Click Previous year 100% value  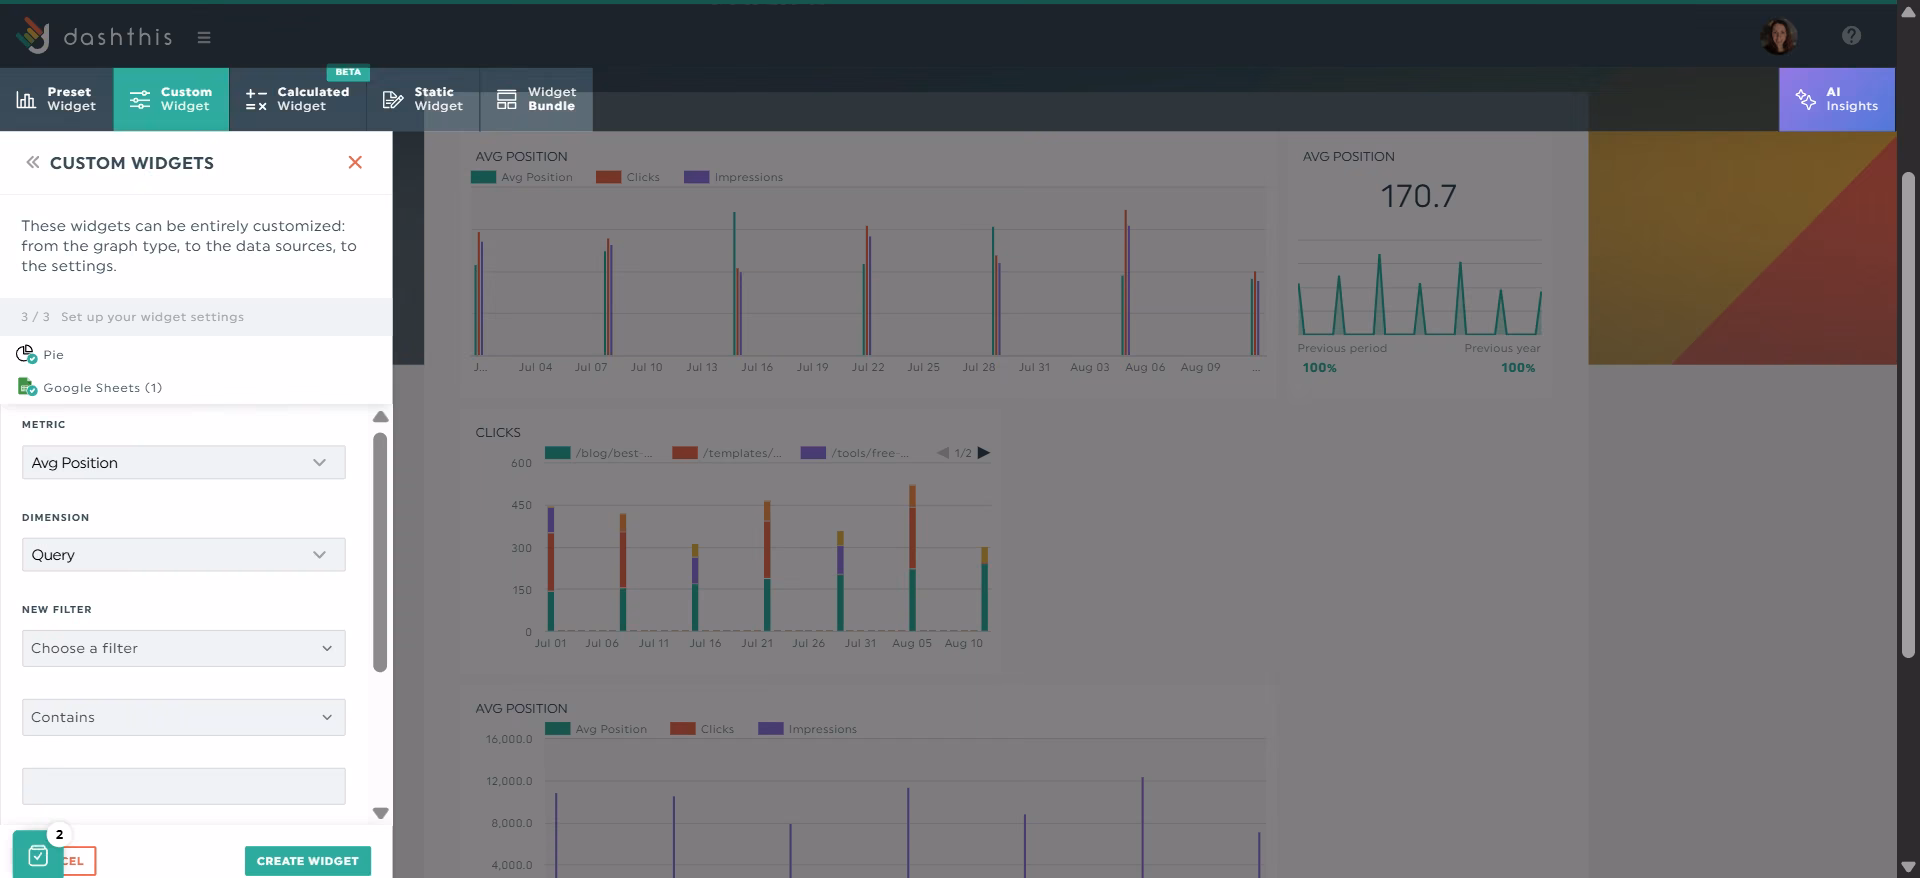[1518, 368]
